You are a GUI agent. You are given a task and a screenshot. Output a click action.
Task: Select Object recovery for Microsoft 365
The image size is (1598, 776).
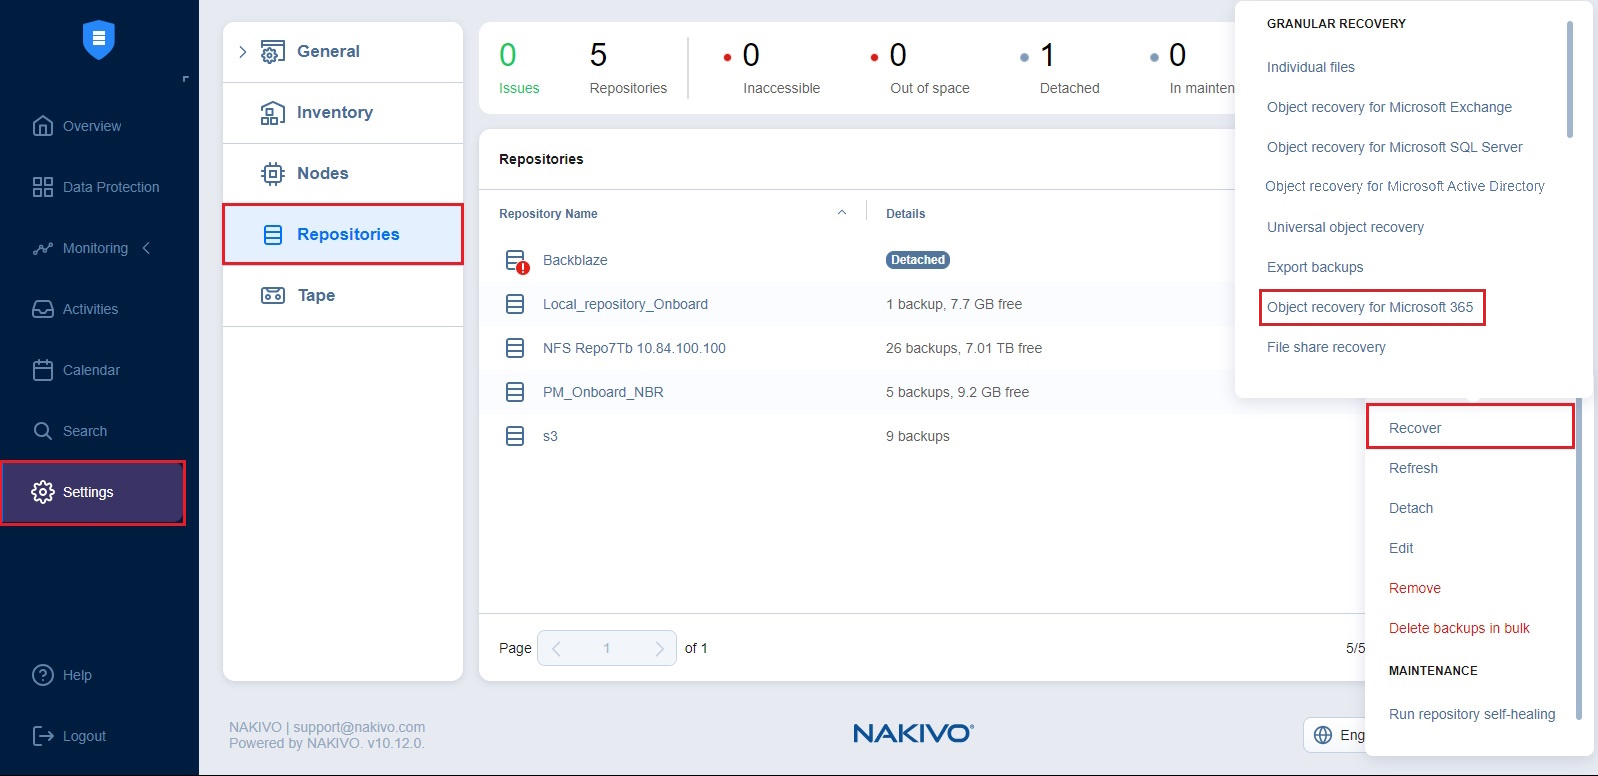click(1369, 307)
